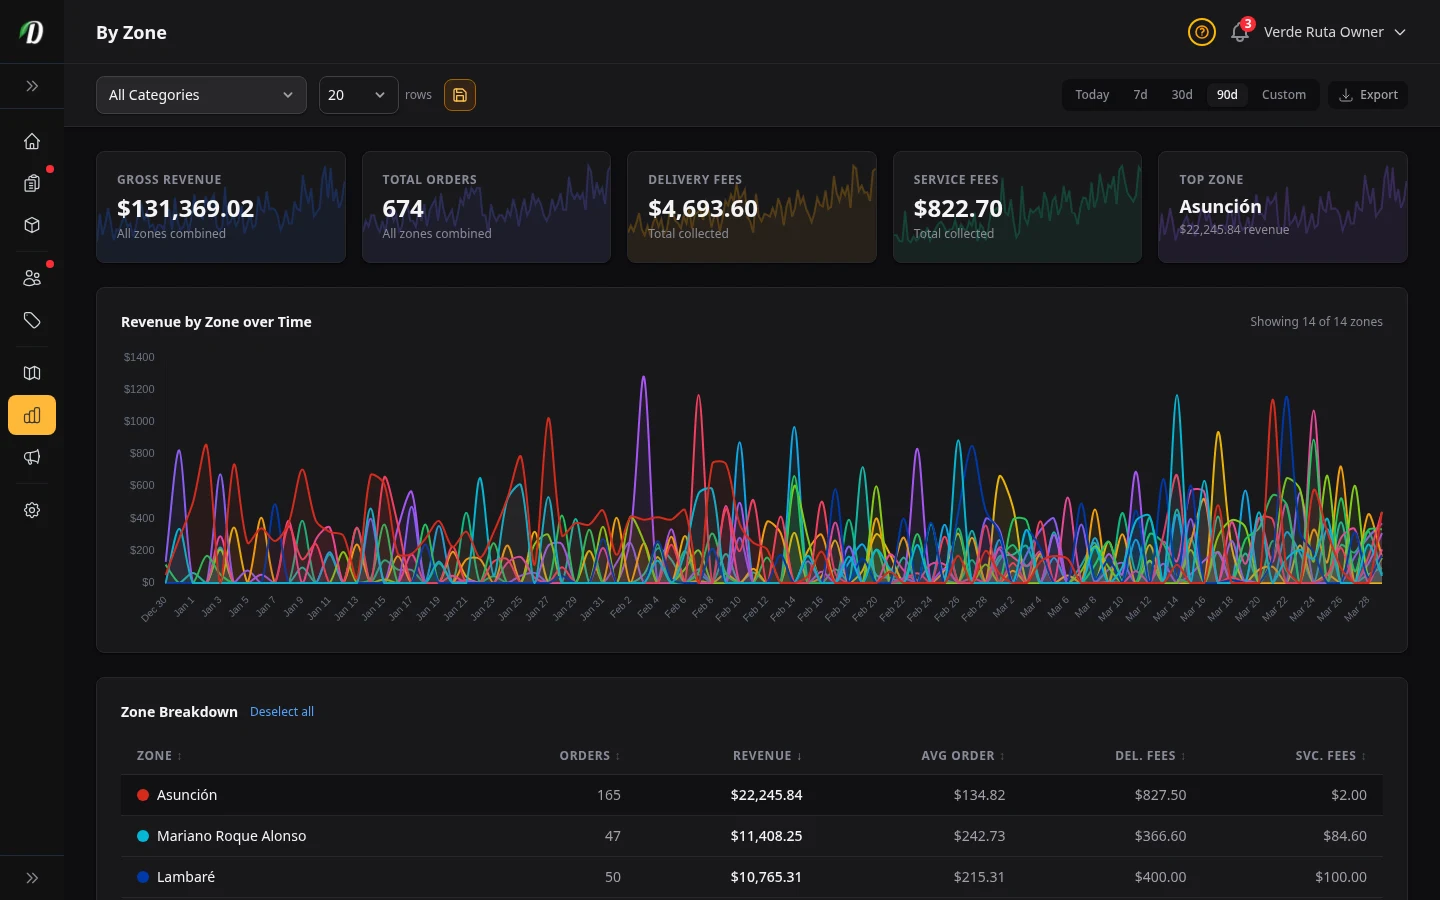This screenshot has width=1440, height=900.
Task: Open Settings via the gear icon
Action: (x=31, y=510)
